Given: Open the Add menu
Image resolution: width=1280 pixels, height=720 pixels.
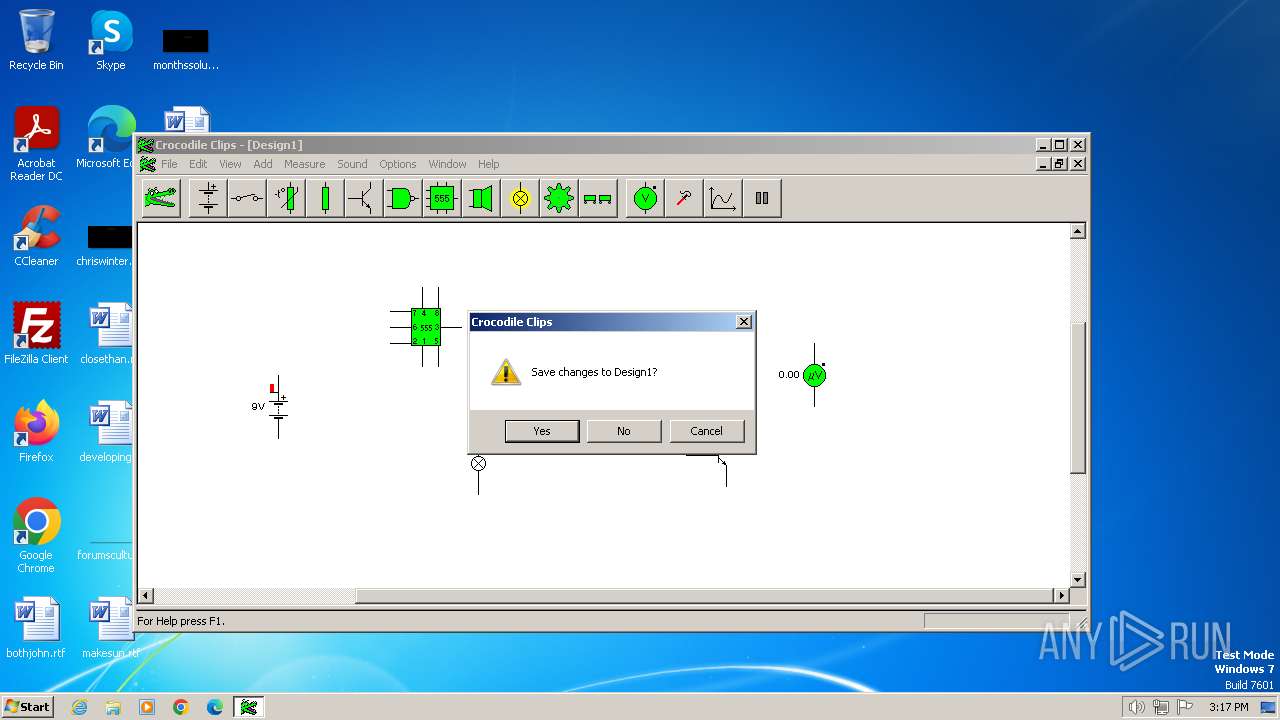Looking at the screenshot, I should (263, 164).
